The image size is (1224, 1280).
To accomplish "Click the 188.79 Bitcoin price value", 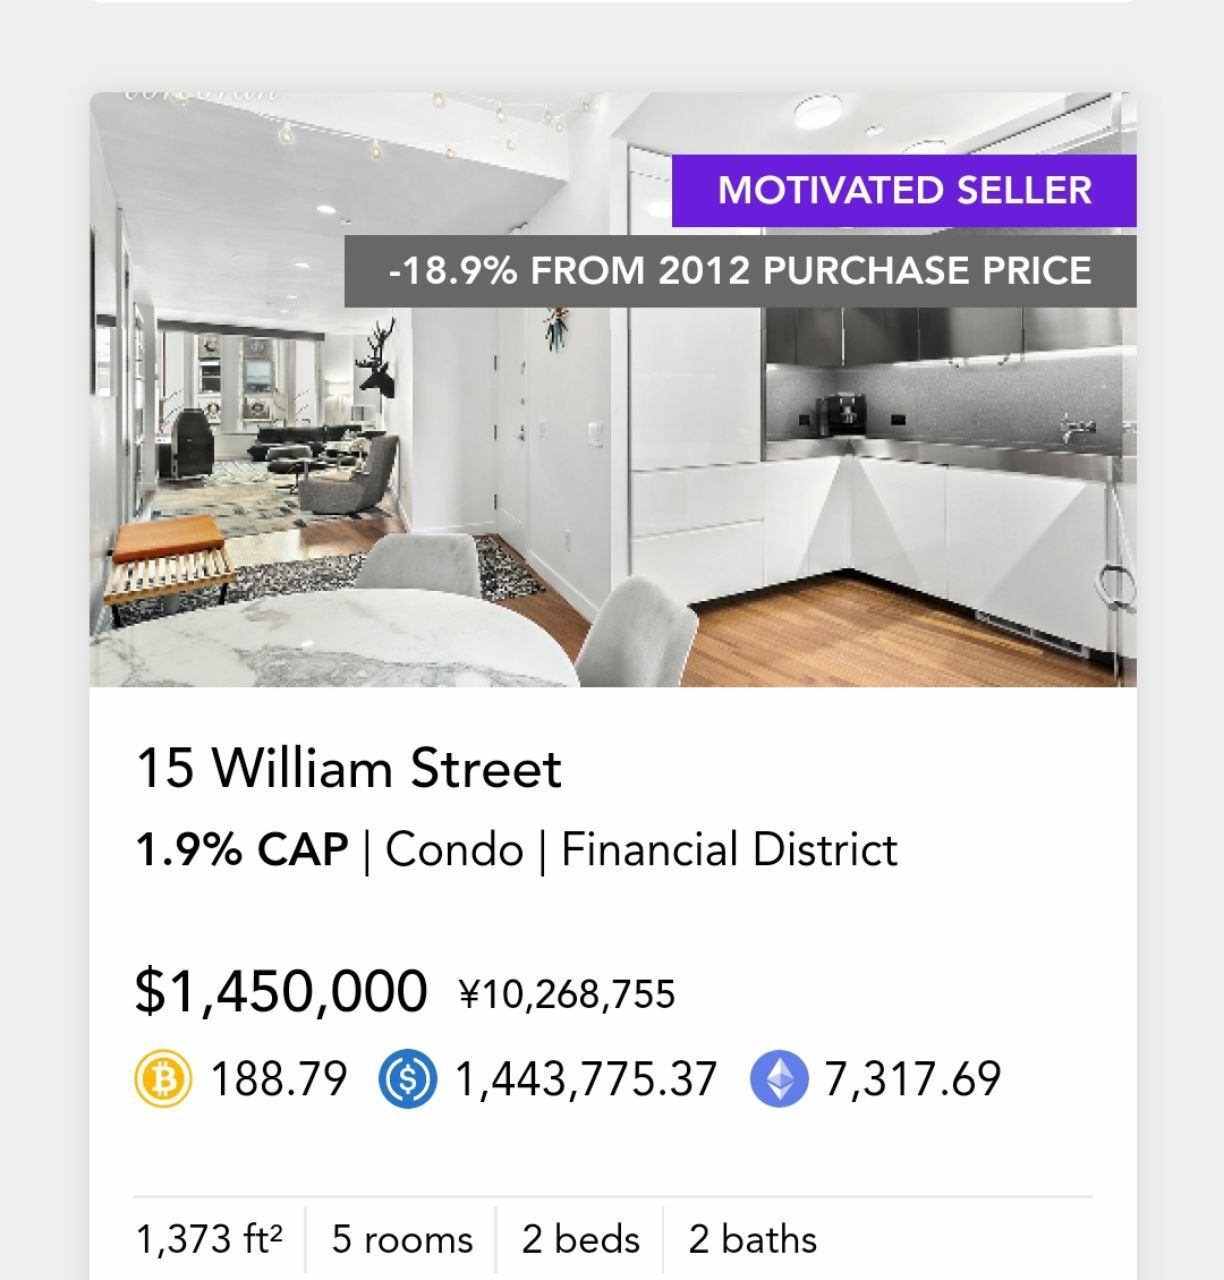I will (278, 1080).
